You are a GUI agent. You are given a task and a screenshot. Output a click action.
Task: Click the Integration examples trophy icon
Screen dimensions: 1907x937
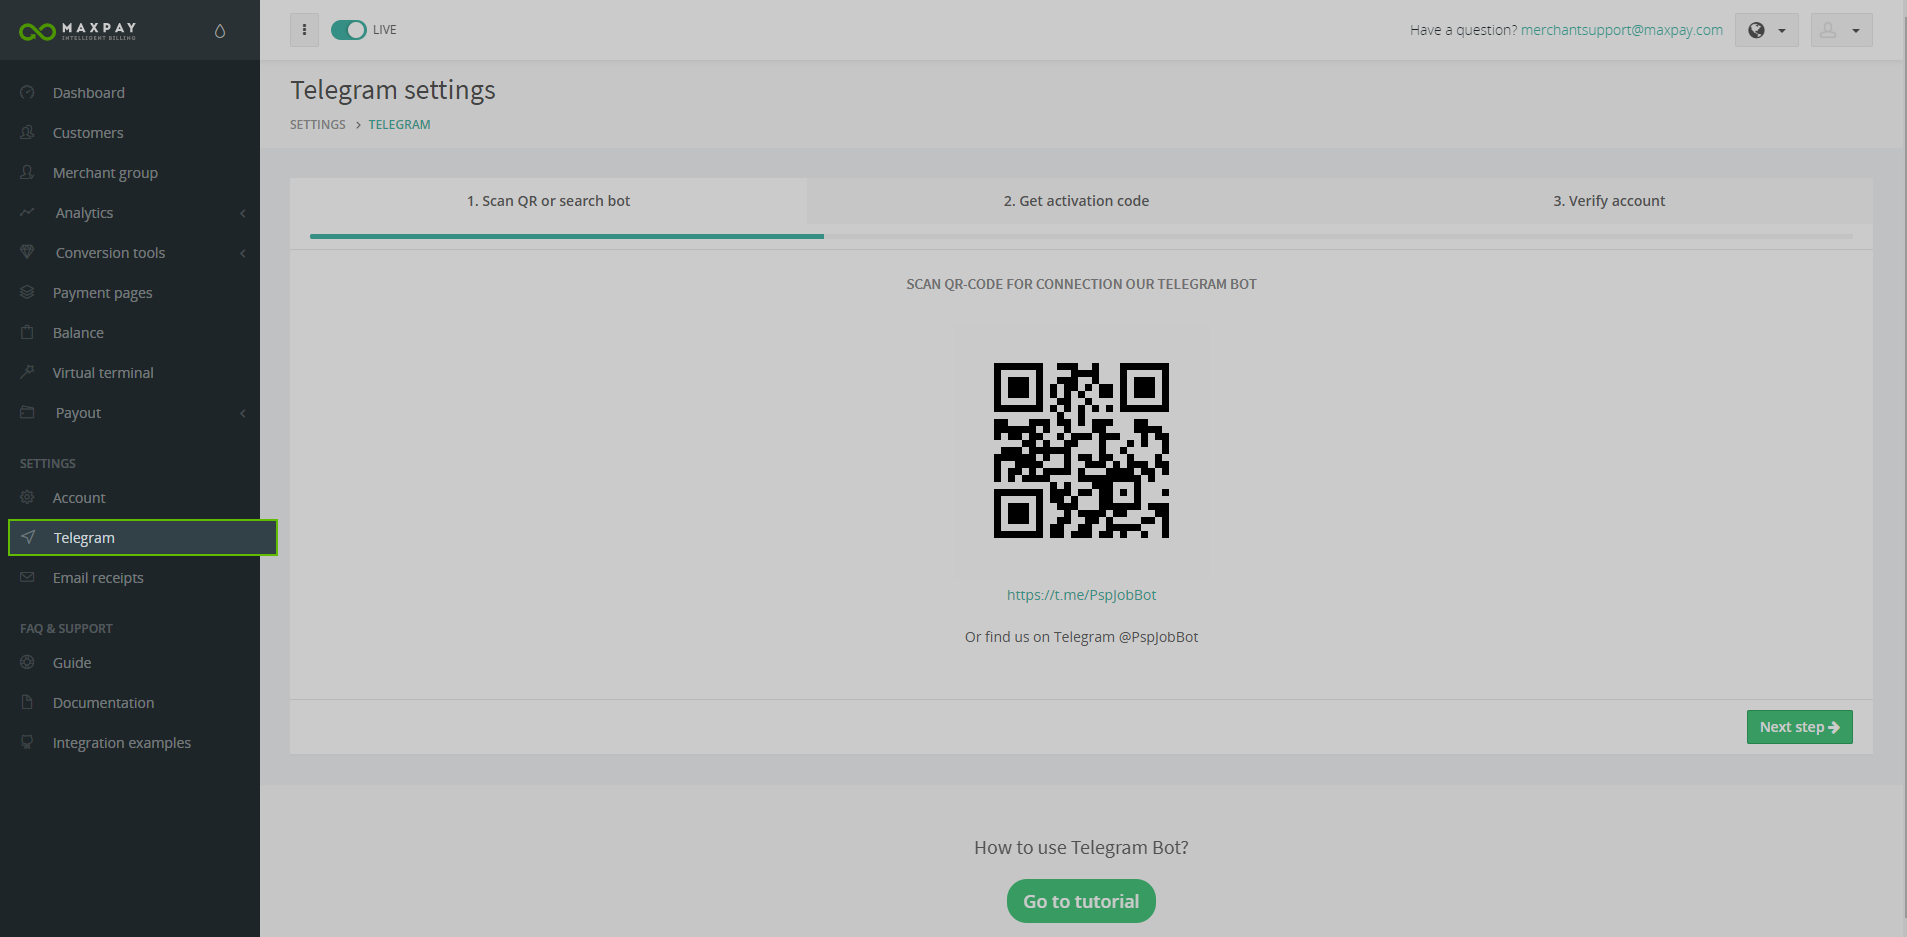[27, 742]
